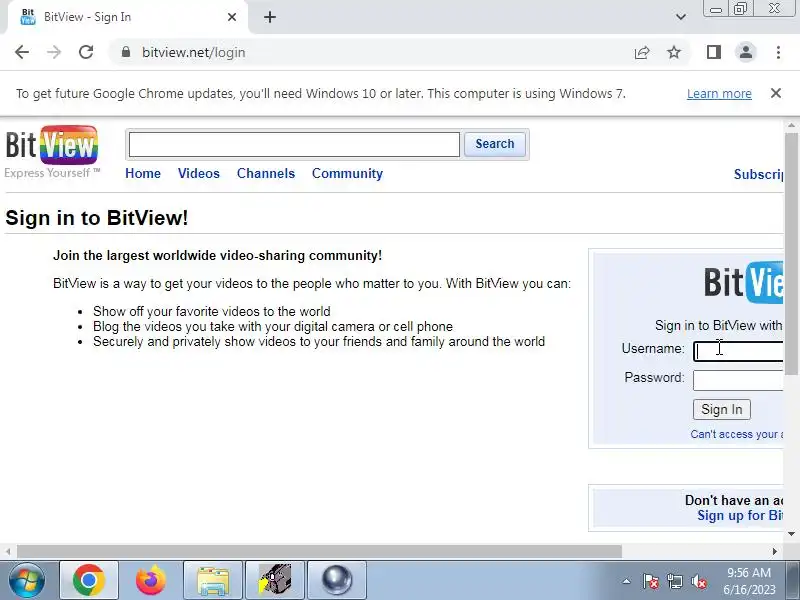Click the 'Sign in to BitView!' heading

97,218
